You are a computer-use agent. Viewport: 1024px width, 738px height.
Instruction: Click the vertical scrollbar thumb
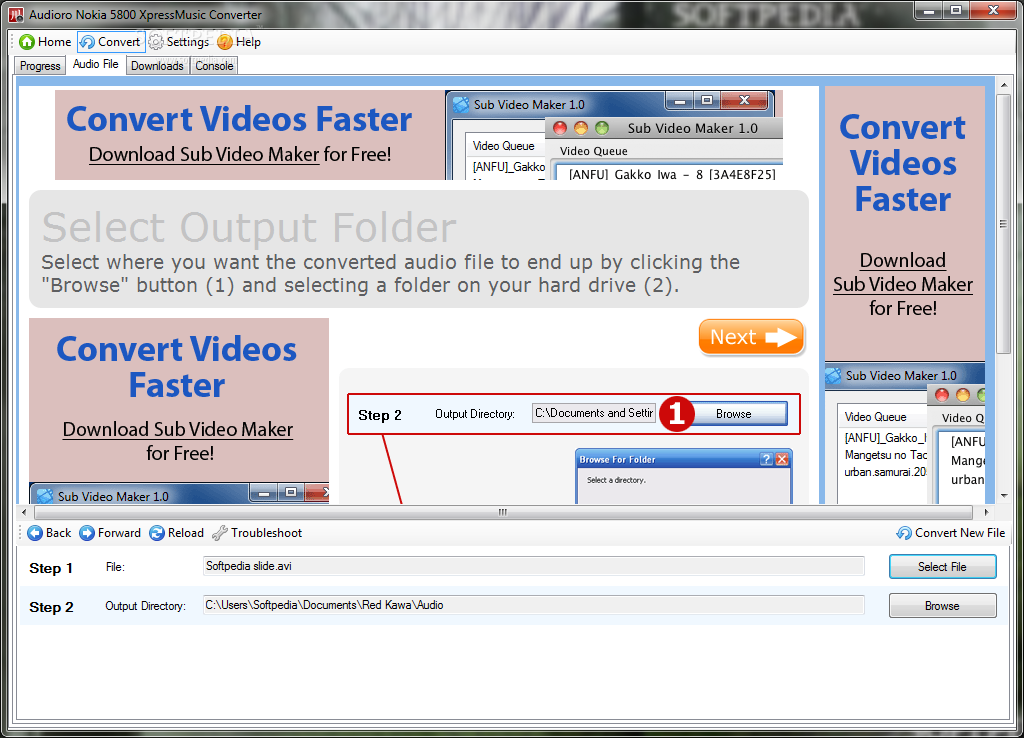click(1003, 224)
